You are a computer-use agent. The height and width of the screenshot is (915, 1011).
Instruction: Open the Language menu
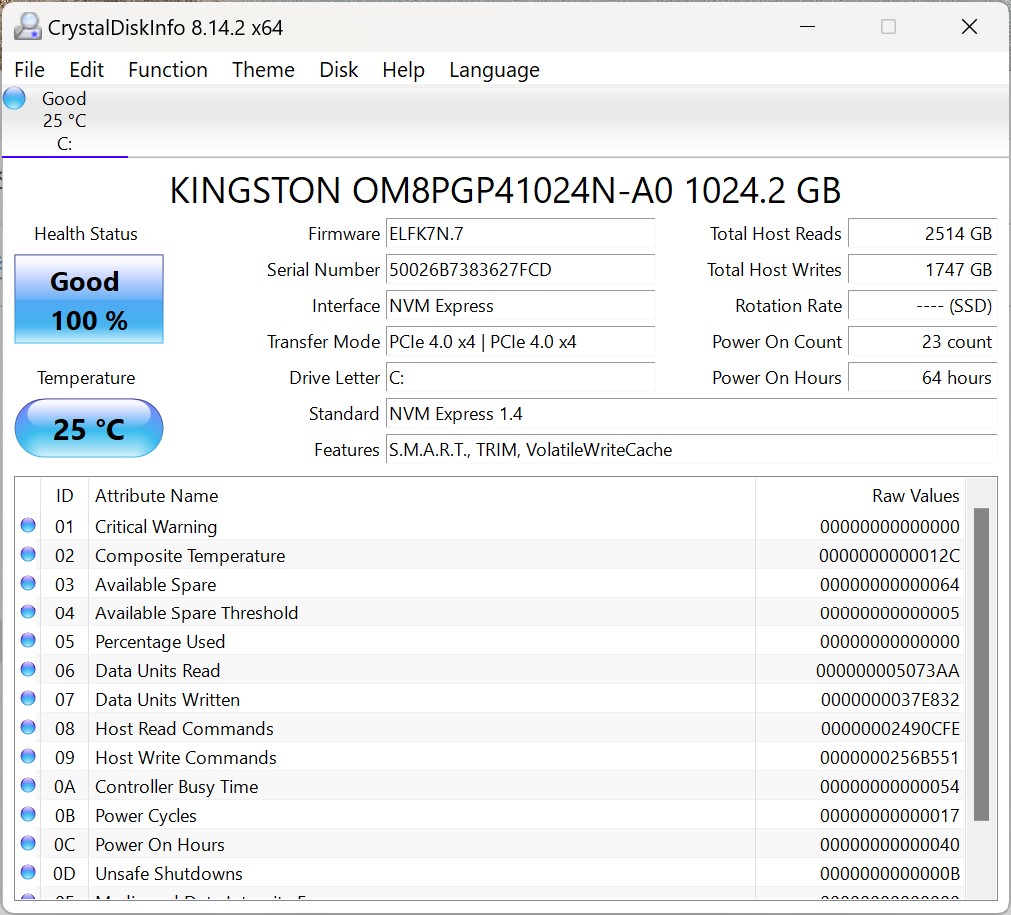coord(494,70)
